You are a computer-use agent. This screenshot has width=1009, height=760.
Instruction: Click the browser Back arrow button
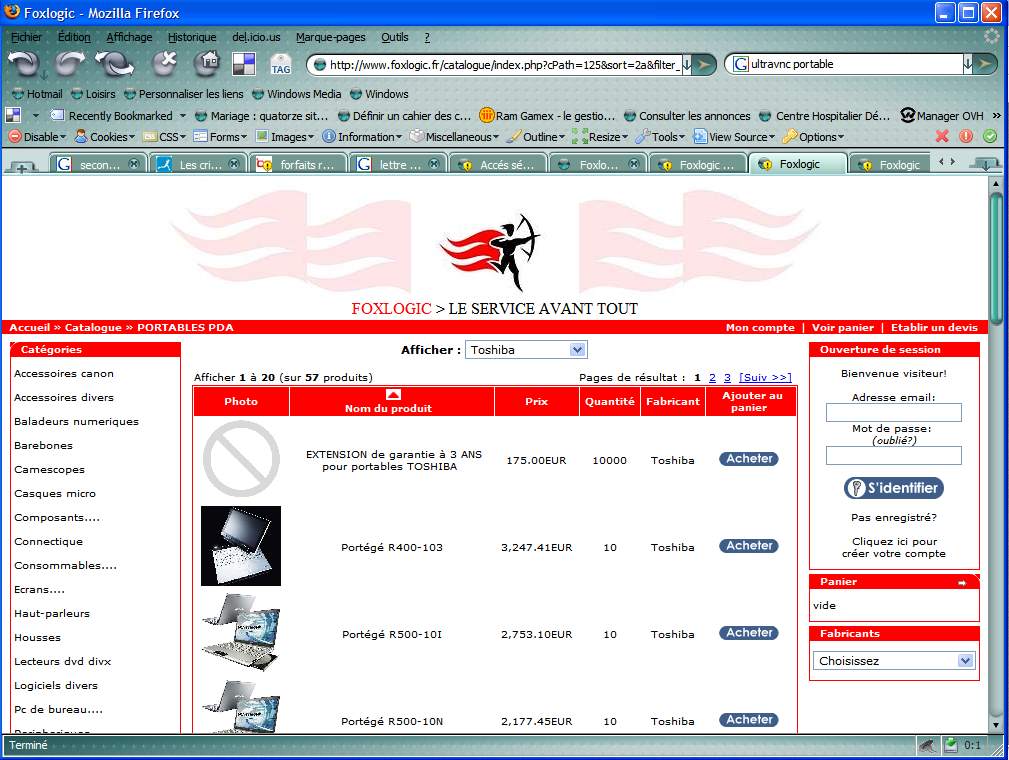(x=24, y=64)
